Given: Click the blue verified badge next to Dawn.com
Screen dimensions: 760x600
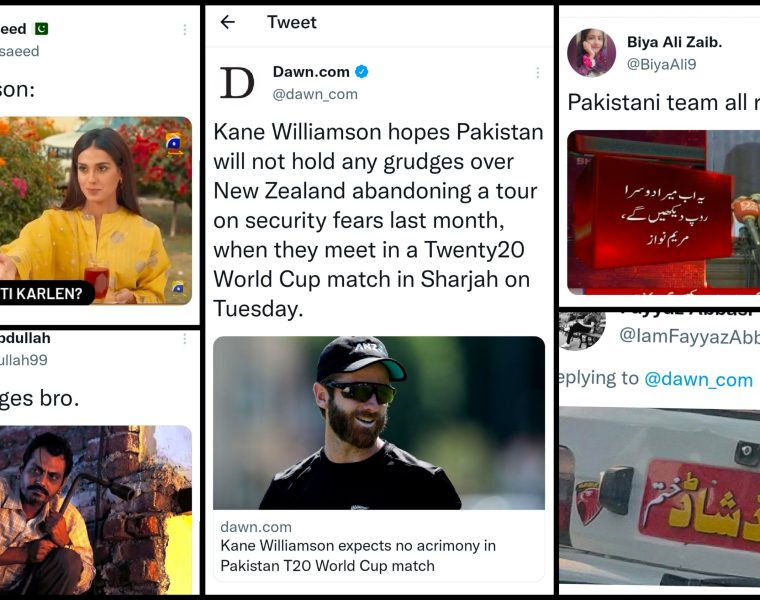Looking at the screenshot, I should pos(362,72).
